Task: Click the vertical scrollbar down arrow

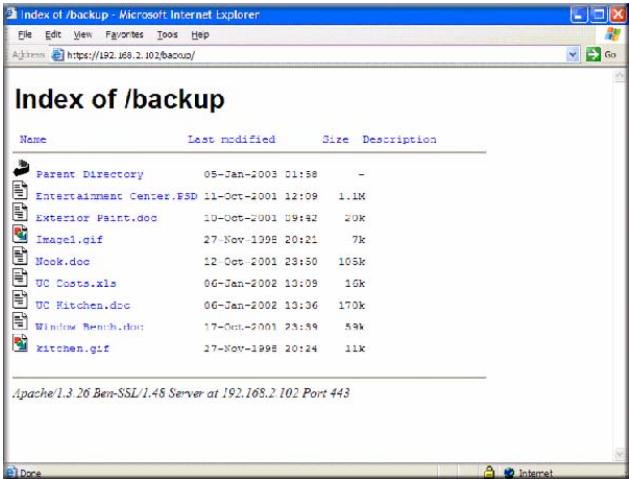Action: (x=620, y=454)
